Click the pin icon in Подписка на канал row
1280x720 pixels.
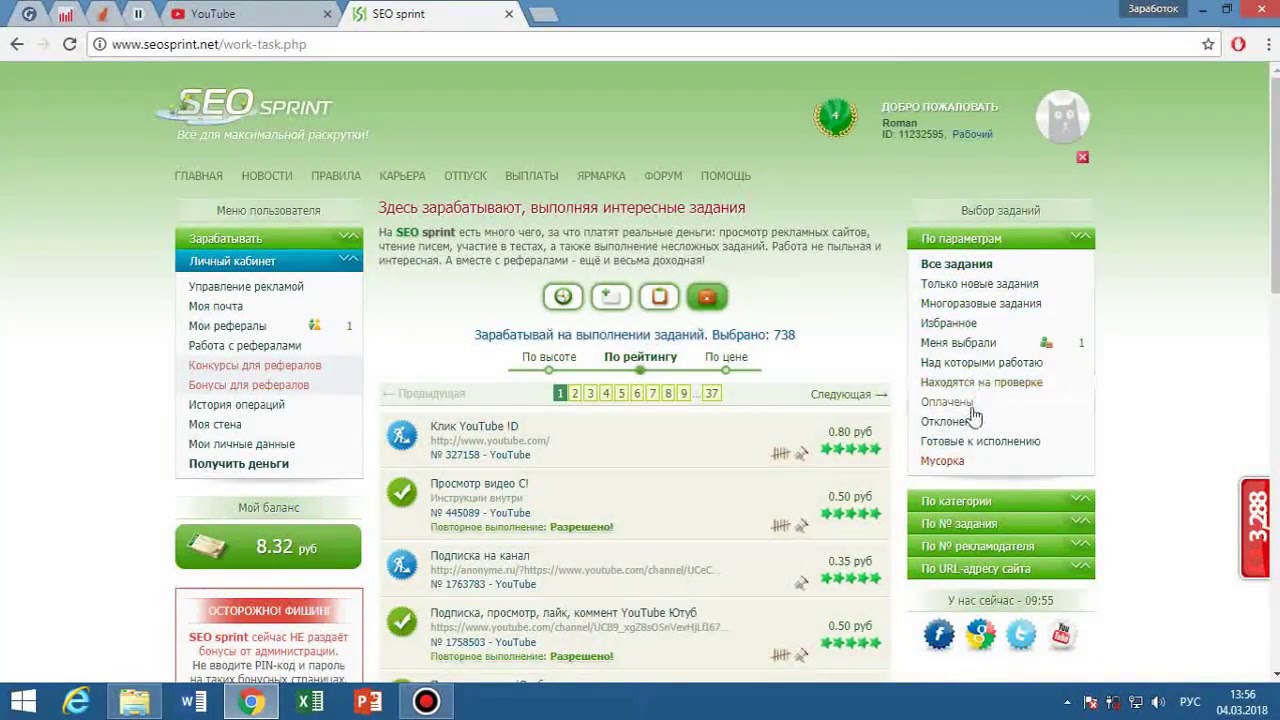point(801,583)
